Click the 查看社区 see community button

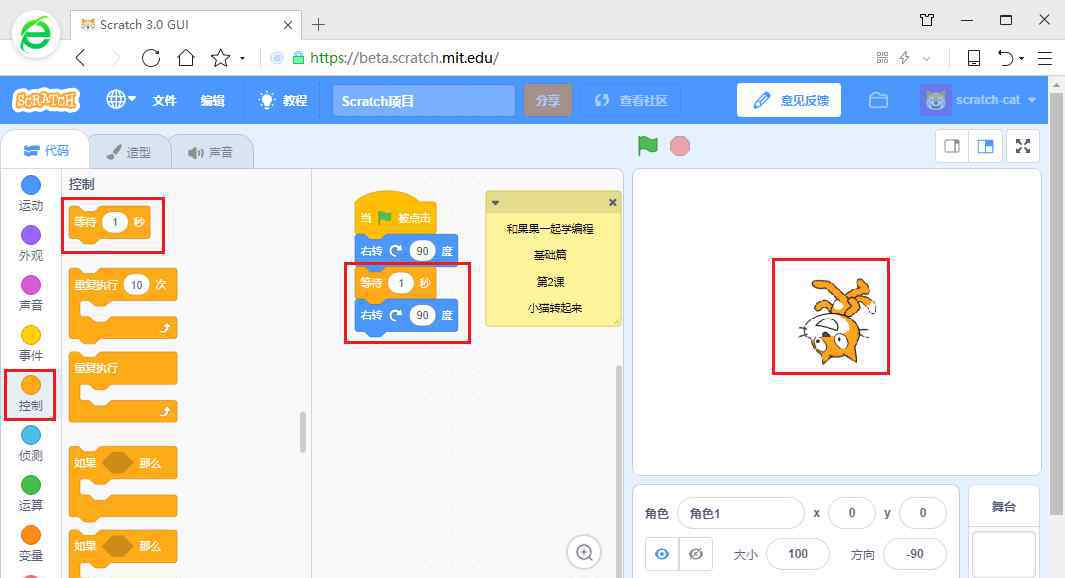coord(632,101)
